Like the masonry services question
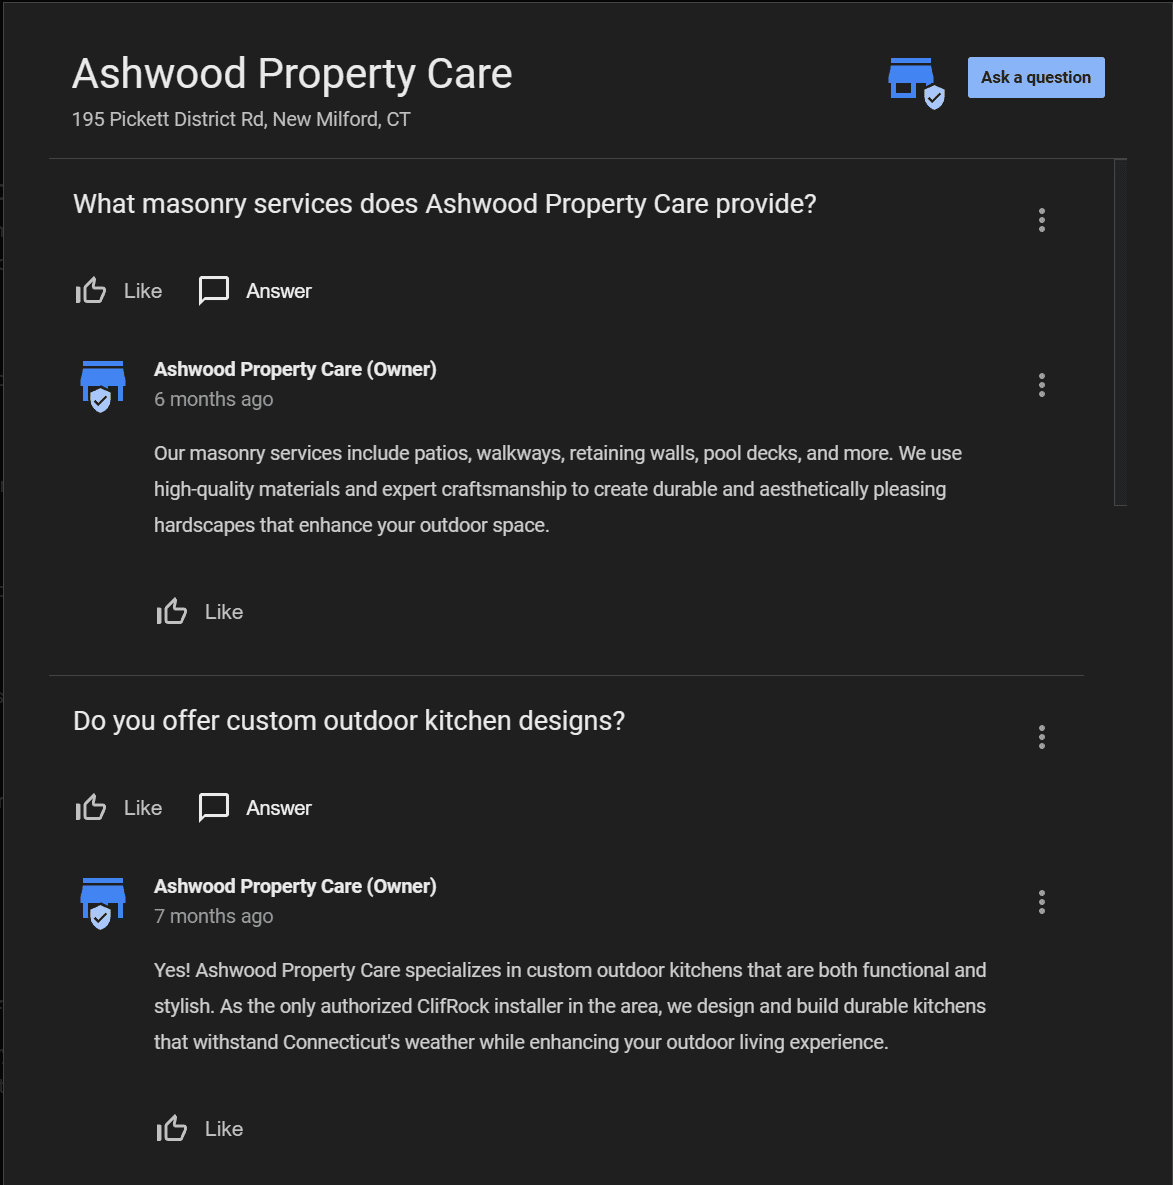The width and height of the screenshot is (1173, 1185). [x=119, y=291]
